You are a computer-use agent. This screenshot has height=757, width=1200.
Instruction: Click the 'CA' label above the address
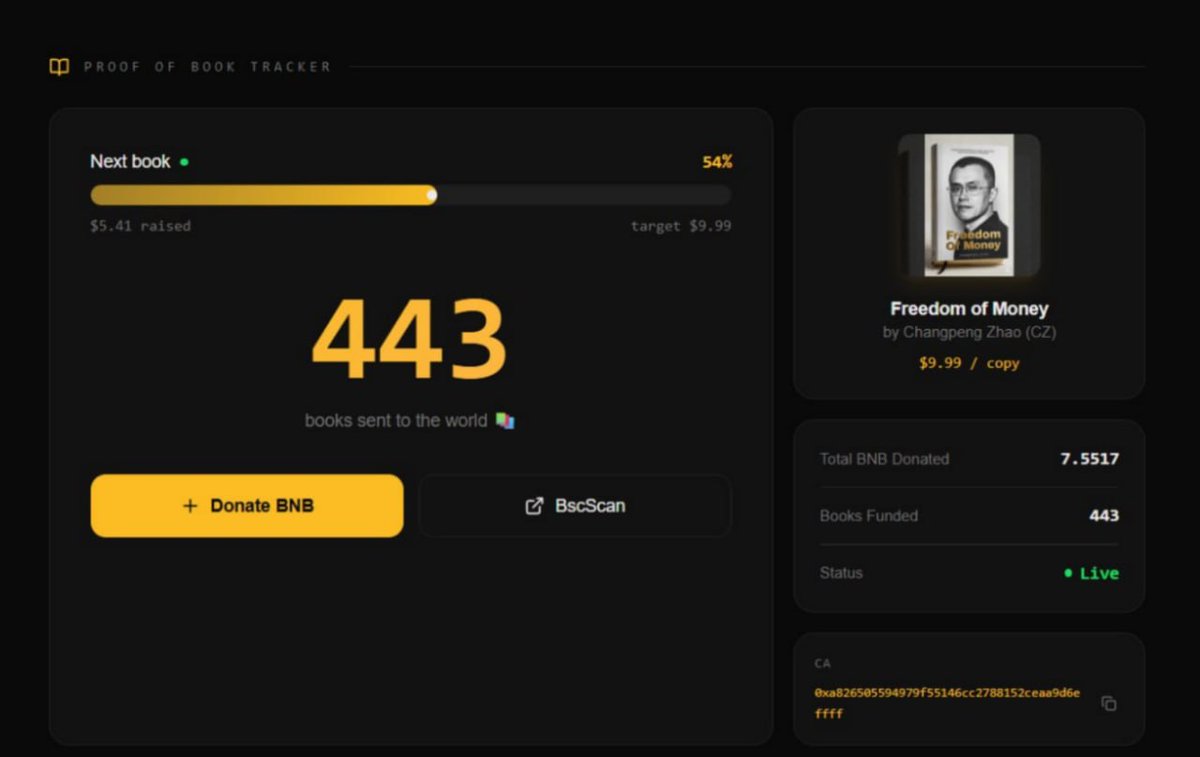[x=822, y=663]
